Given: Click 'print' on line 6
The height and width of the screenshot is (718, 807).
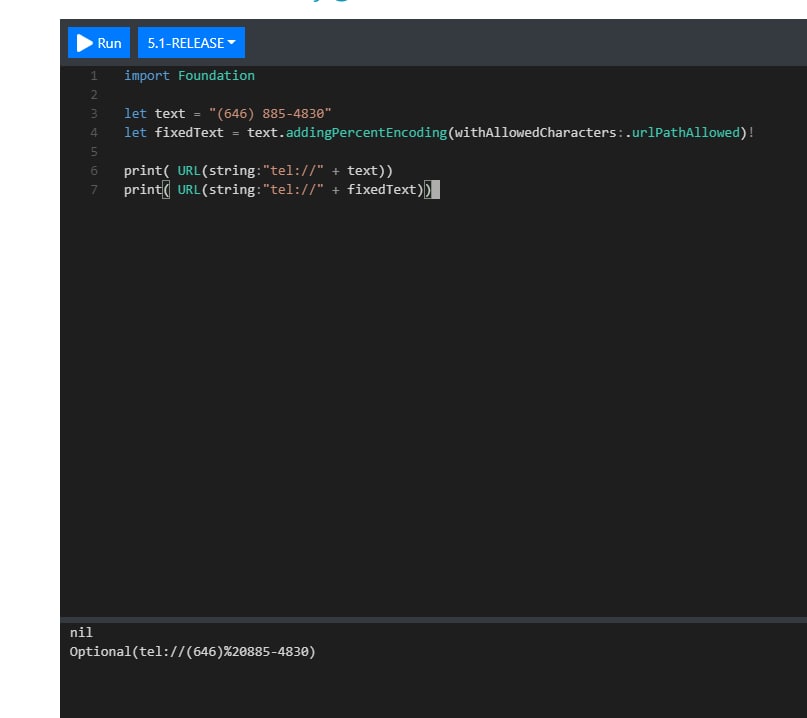Looking at the screenshot, I should click(x=143, y=171).
